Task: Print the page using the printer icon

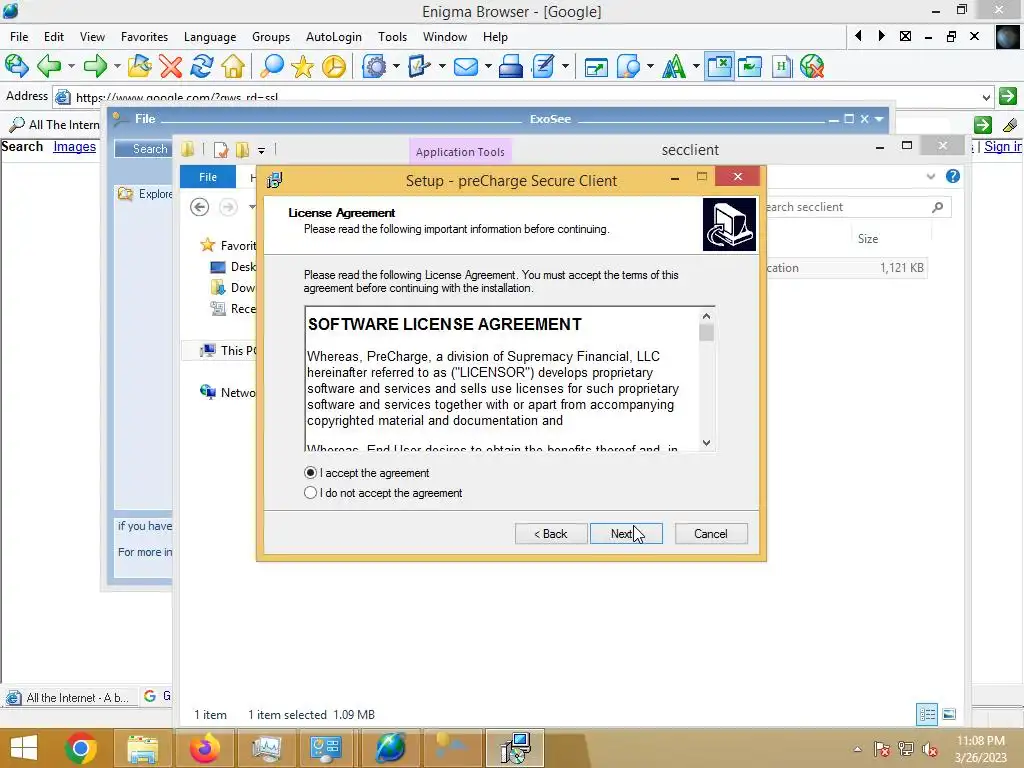Action: tap(511, 67)
